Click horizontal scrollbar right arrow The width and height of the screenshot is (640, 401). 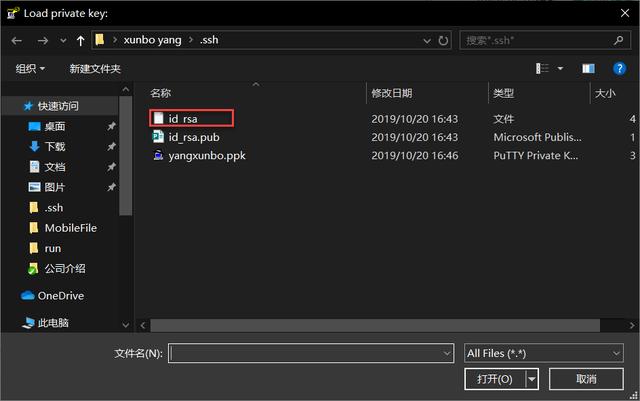[x=631, y=325]
